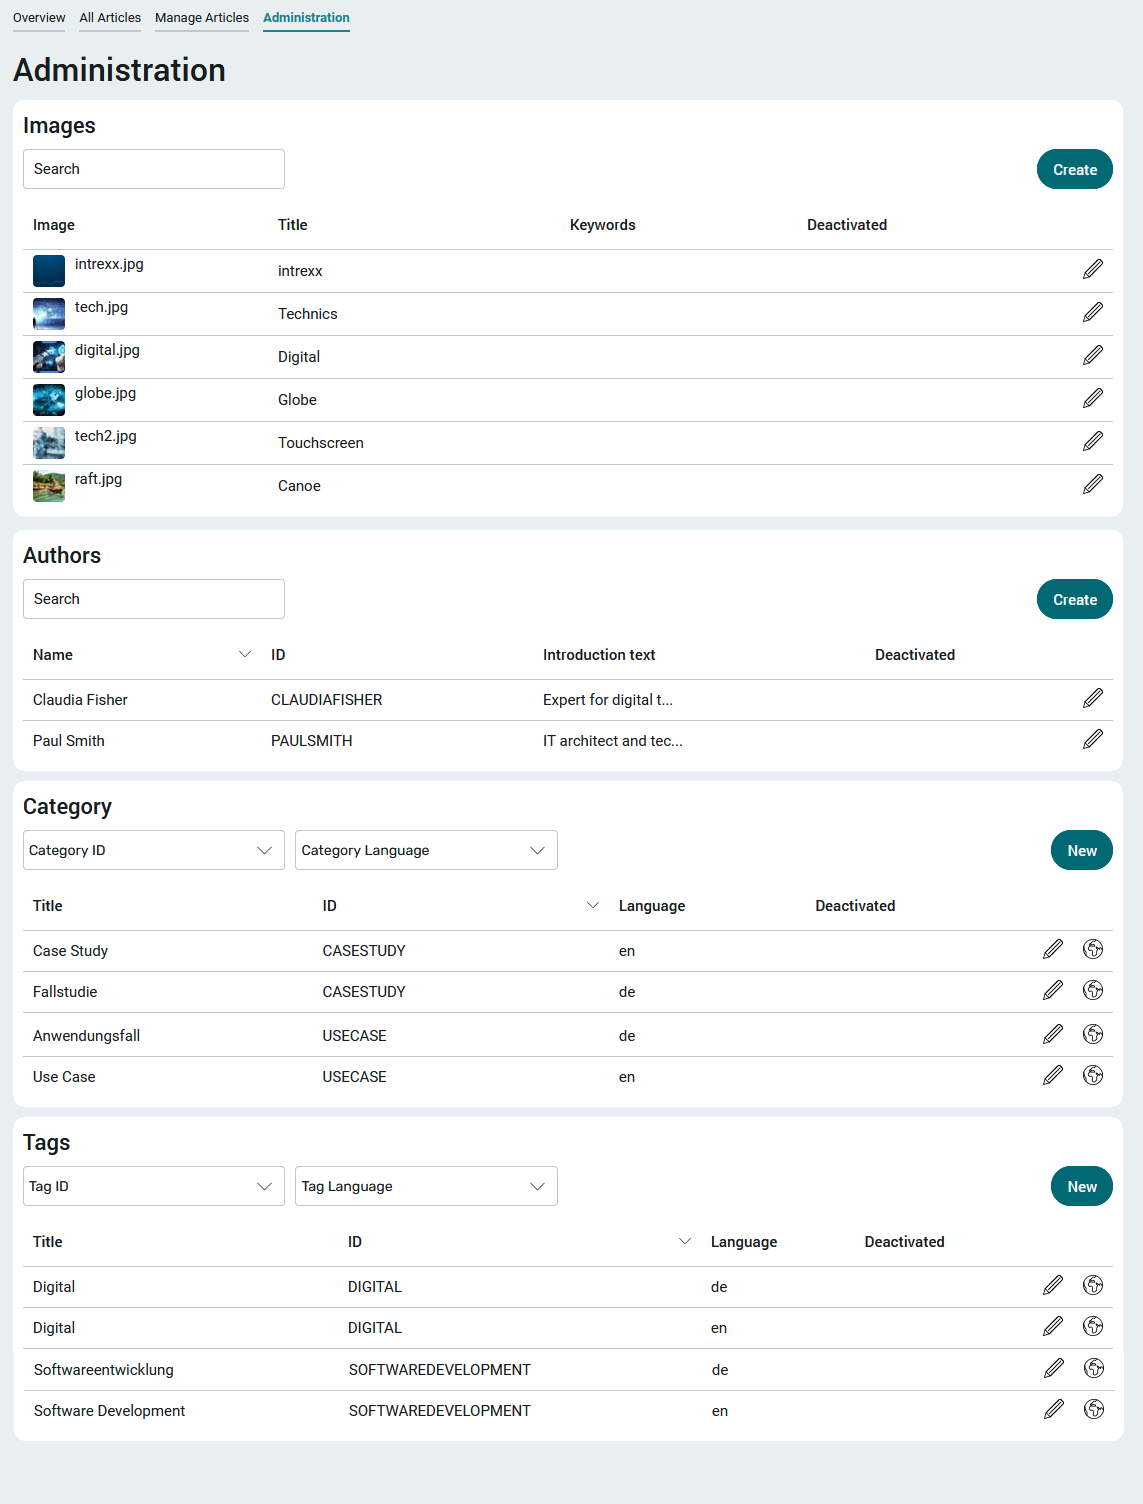Image resolution: width=1143 pixels, height=1504 pixels.
Task: Edit author Claudia Fisher
Action: (1093, 698)
